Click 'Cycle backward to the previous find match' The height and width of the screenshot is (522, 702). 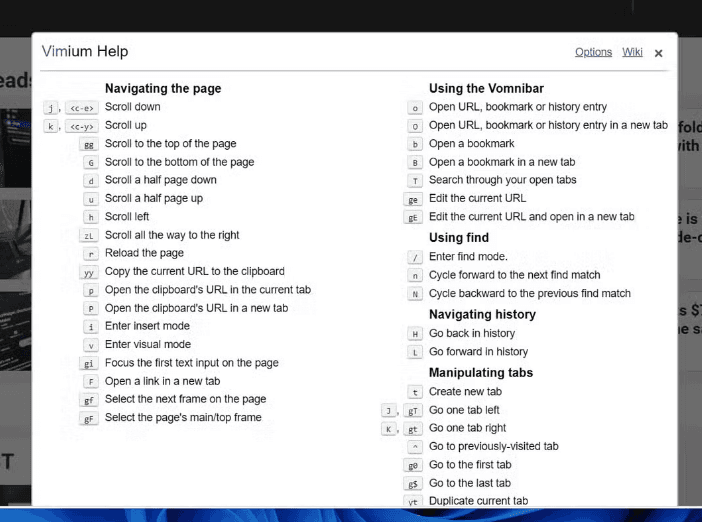(x=530, y=293)
